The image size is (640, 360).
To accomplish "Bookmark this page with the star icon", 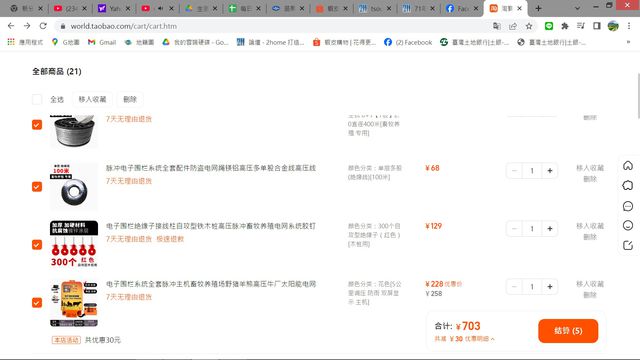I will (529, 26).
